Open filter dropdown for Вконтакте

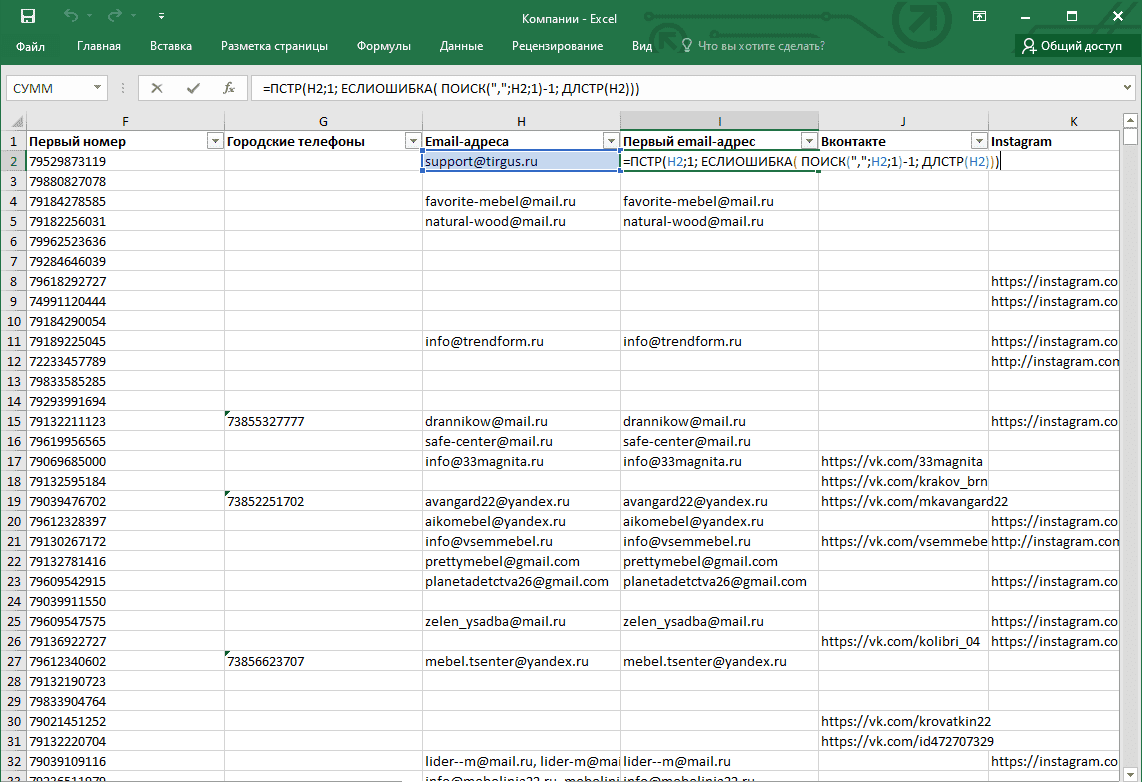tap(979, 141)
